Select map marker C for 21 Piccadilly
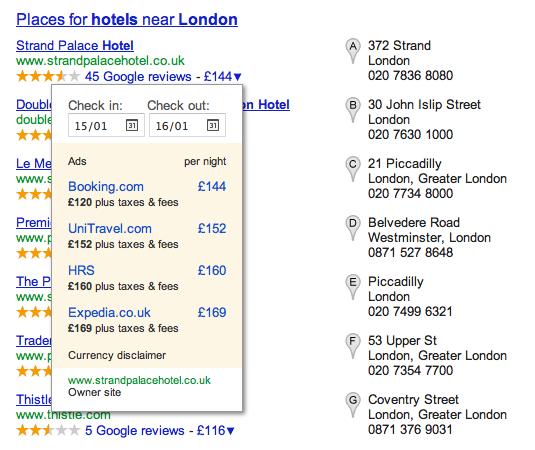The image size is (535, 450). tap(353, 169)
